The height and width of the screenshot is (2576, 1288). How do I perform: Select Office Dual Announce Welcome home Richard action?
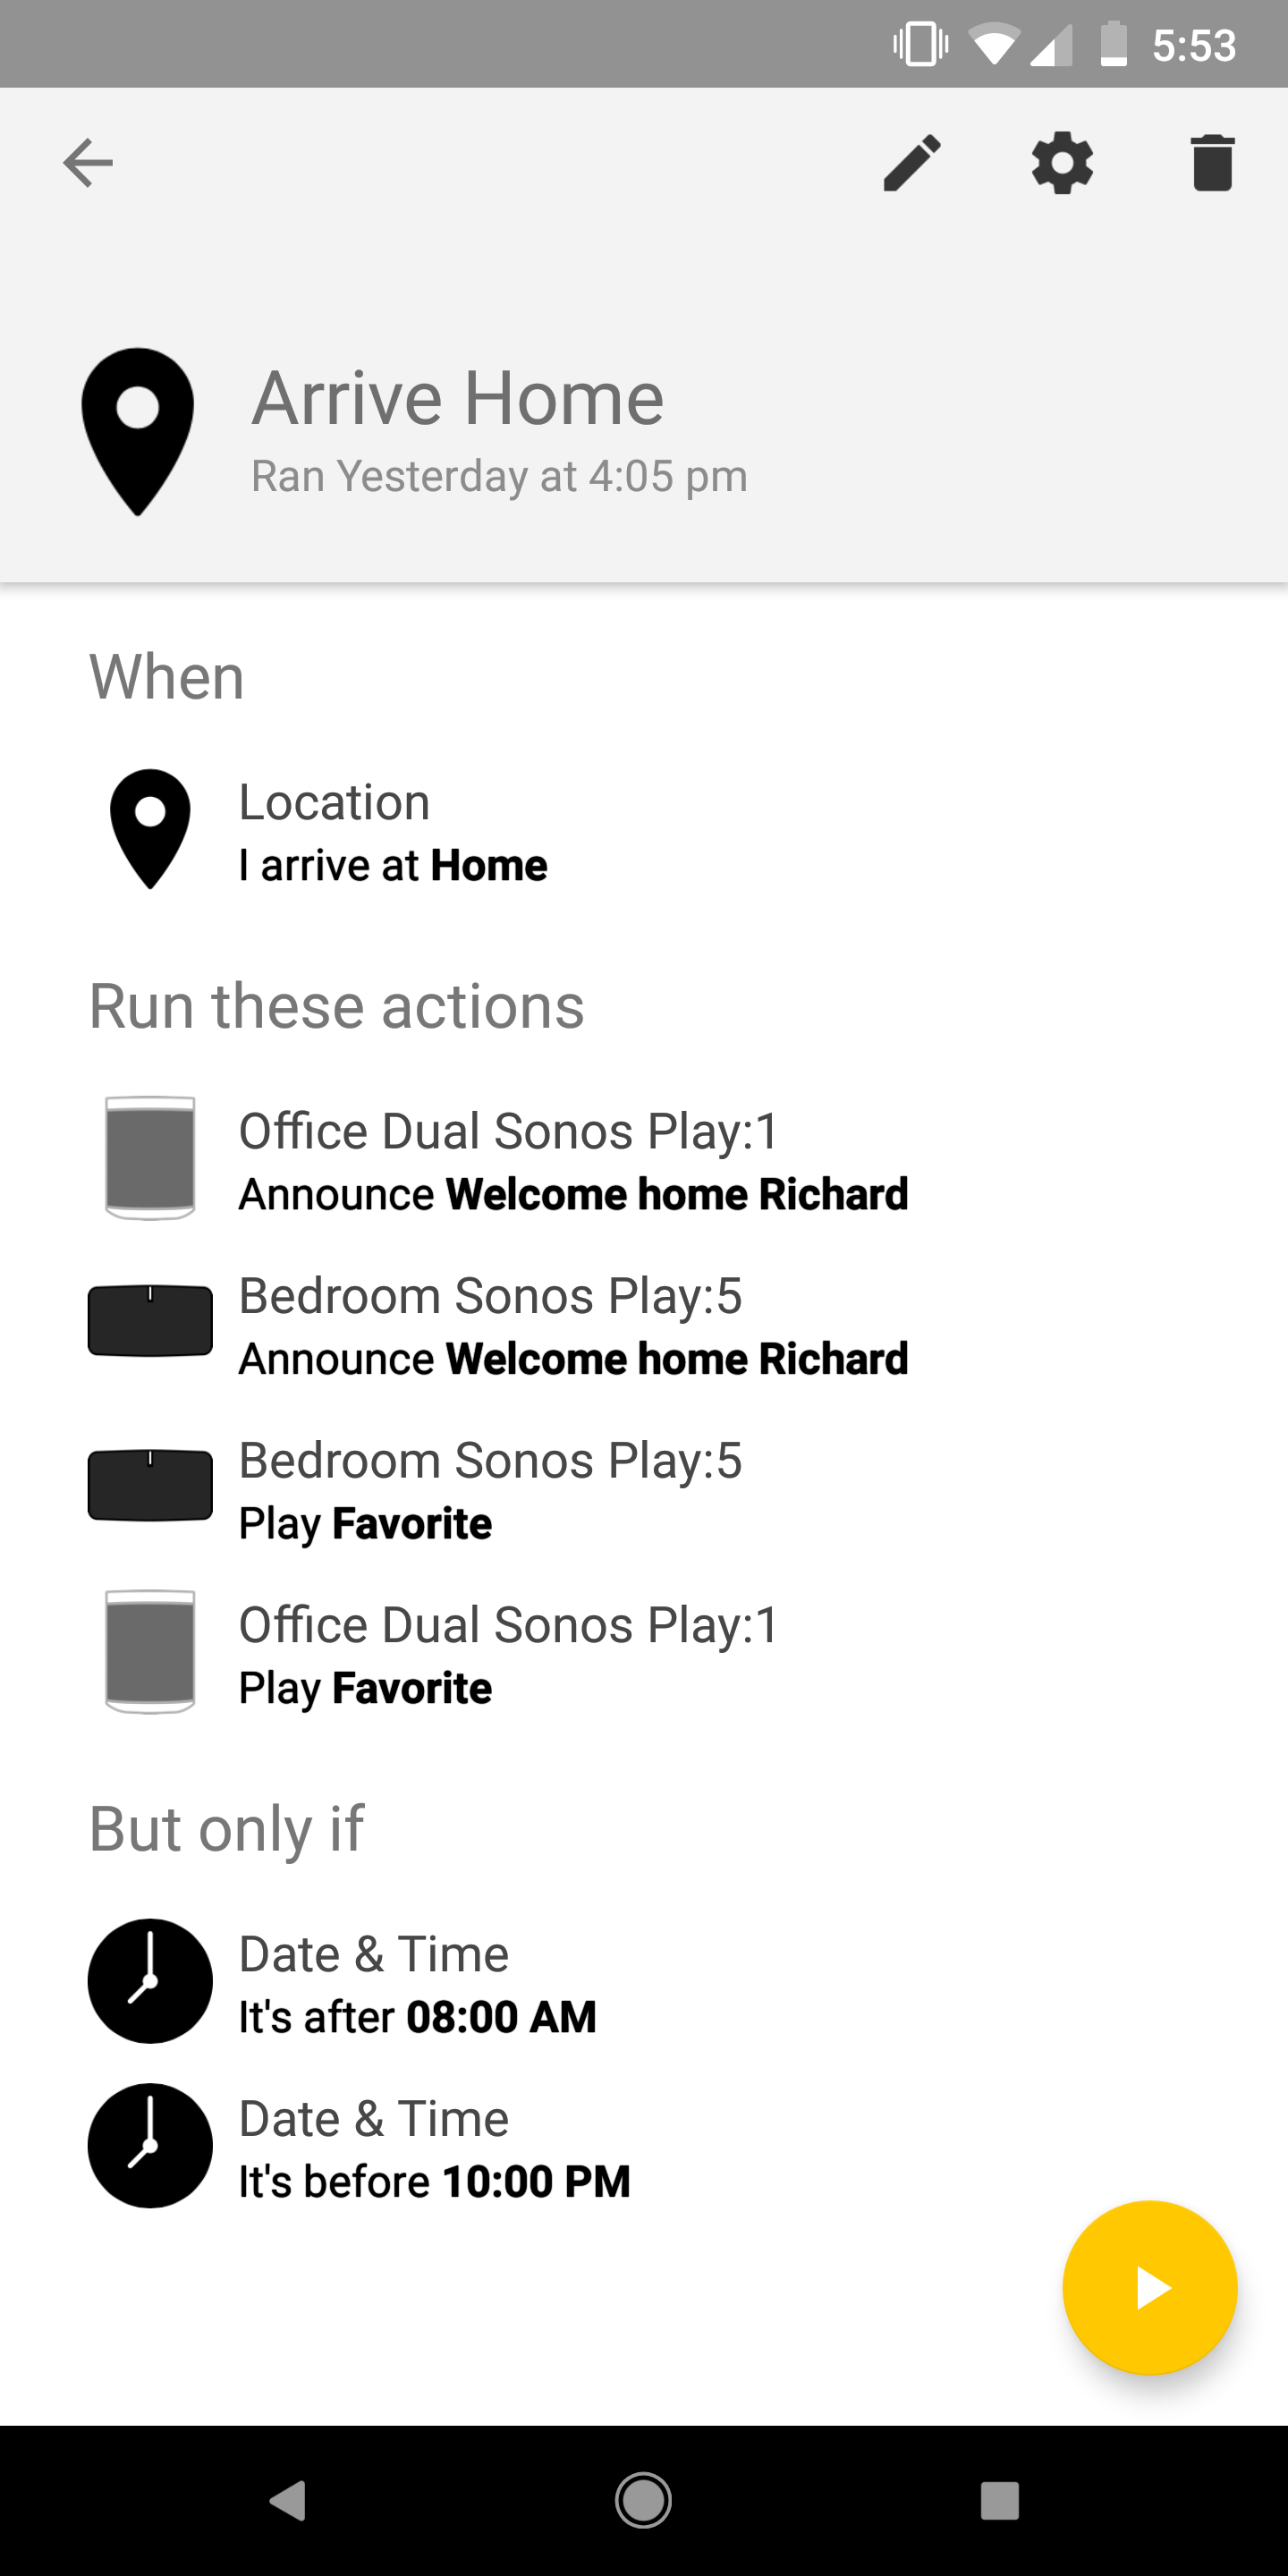pos(573,1162)
